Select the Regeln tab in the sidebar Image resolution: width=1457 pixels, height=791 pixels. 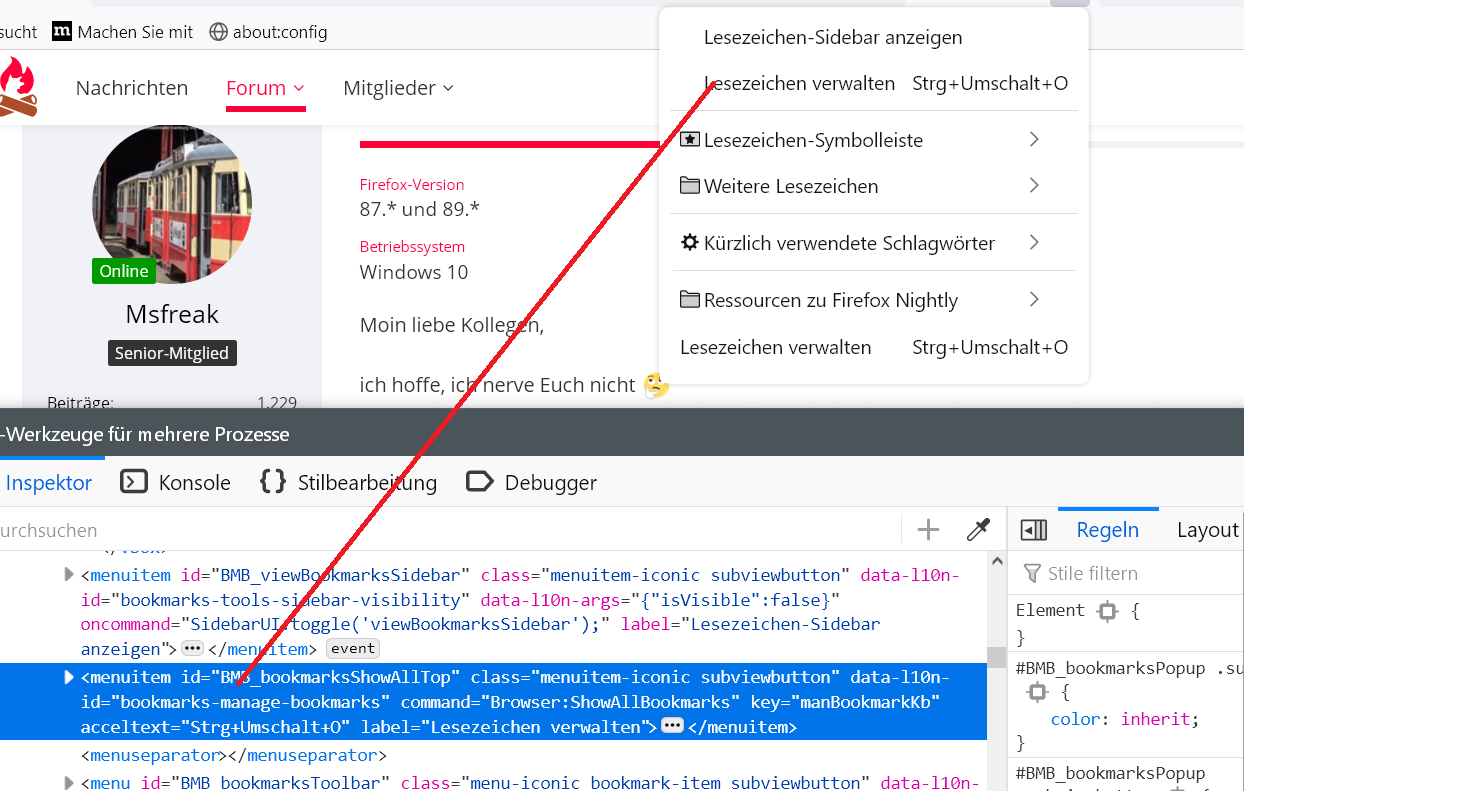pyautogui.click(x=1108, y=530)
